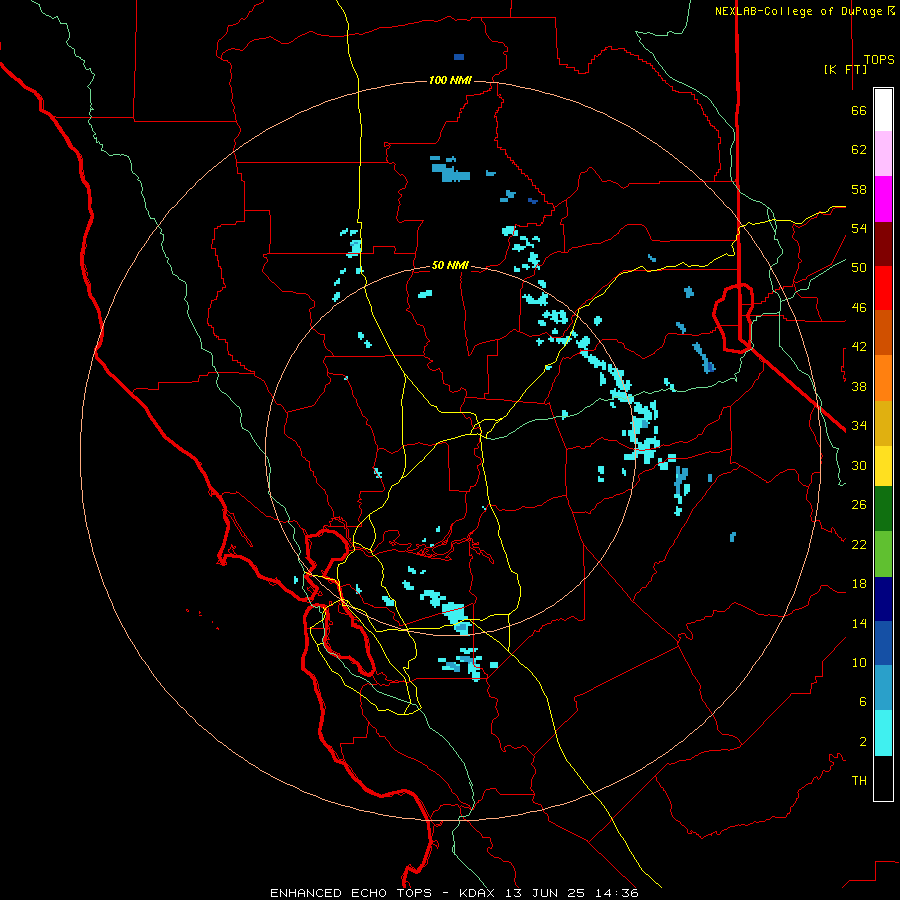Click the '34' legend scale value
Image resolution: width=900 pixels, height=900 pixels.
859,426
